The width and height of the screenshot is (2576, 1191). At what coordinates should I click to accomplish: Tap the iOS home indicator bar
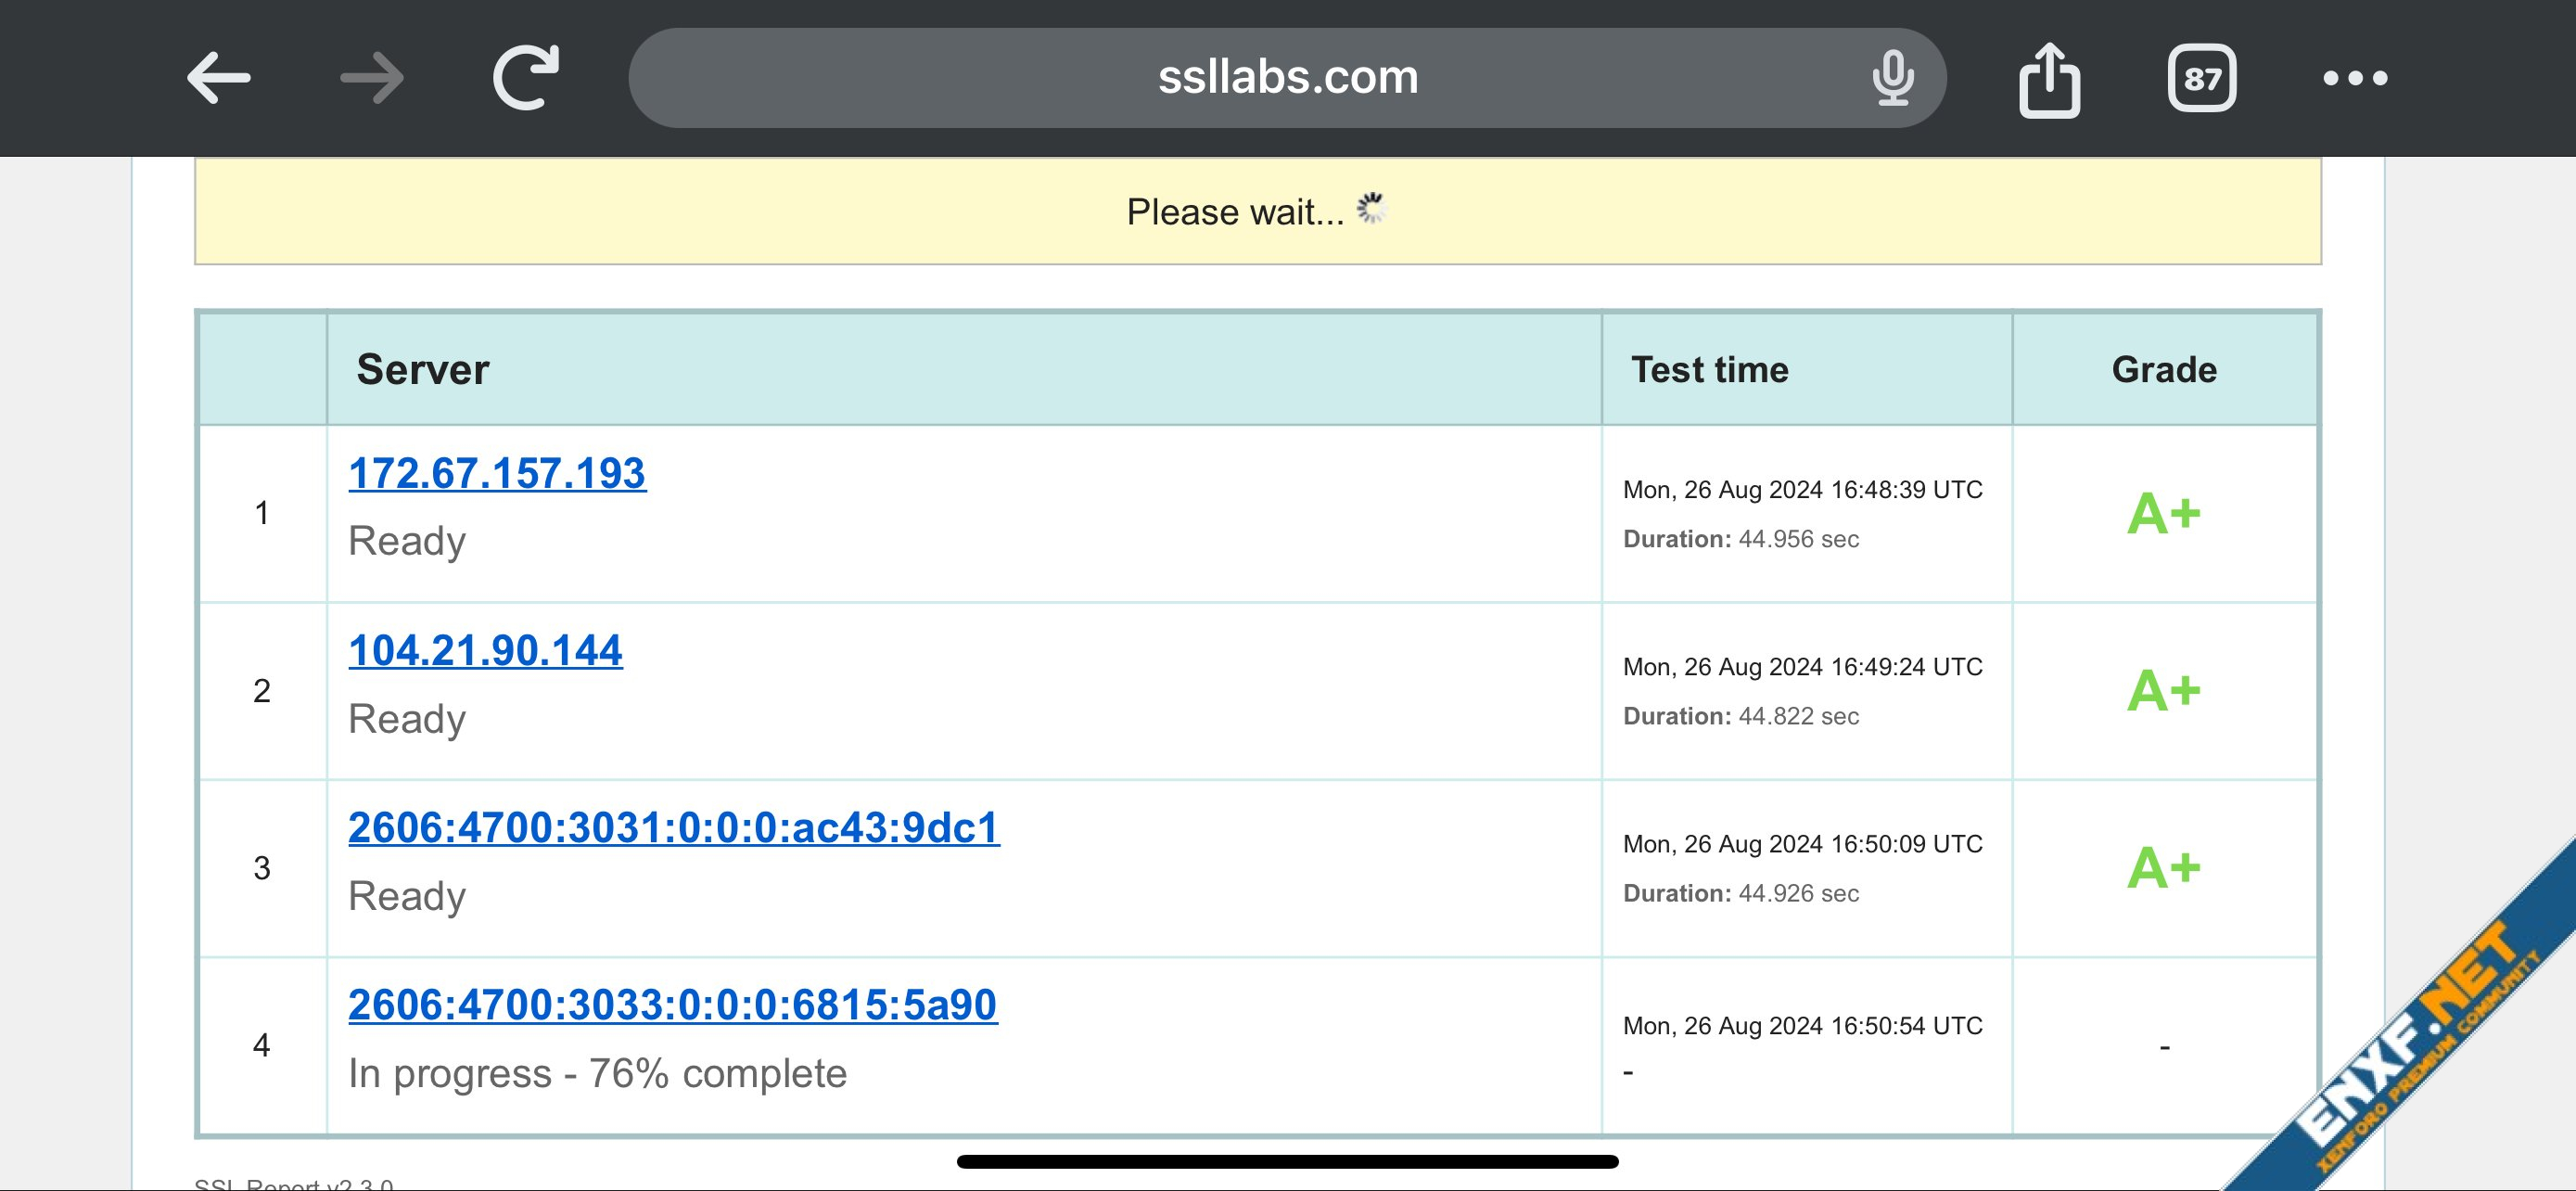[x=1287, y=1161]
